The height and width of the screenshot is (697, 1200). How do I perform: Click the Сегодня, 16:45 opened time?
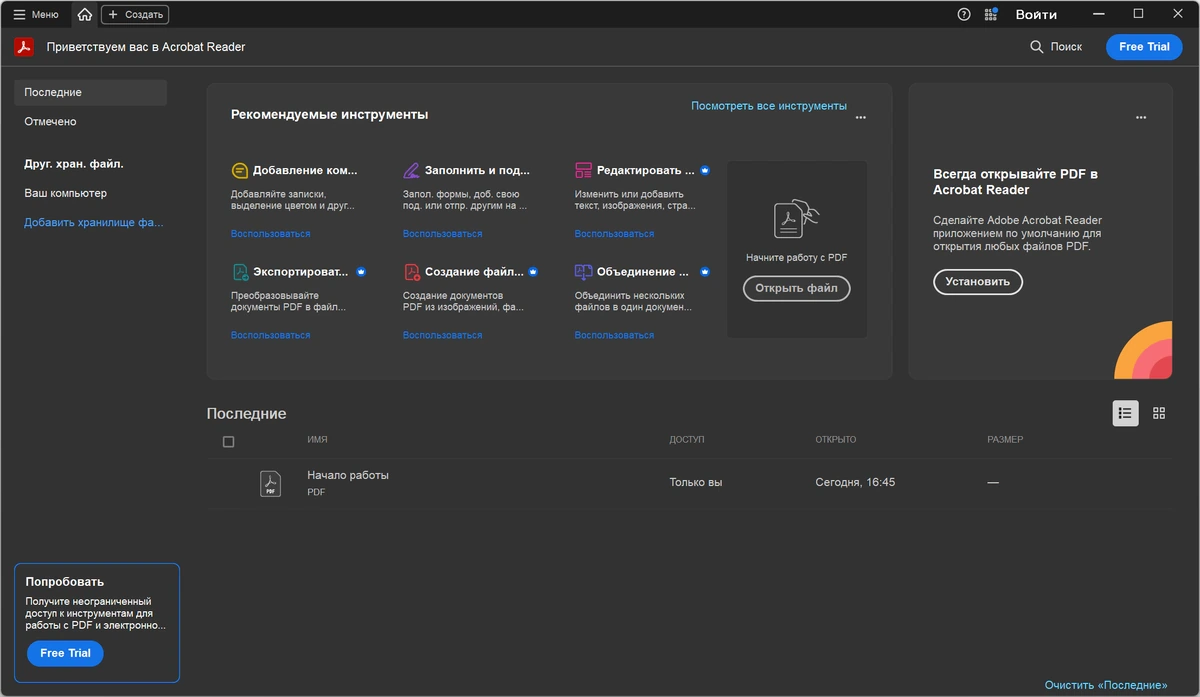[x=855, y=482]
